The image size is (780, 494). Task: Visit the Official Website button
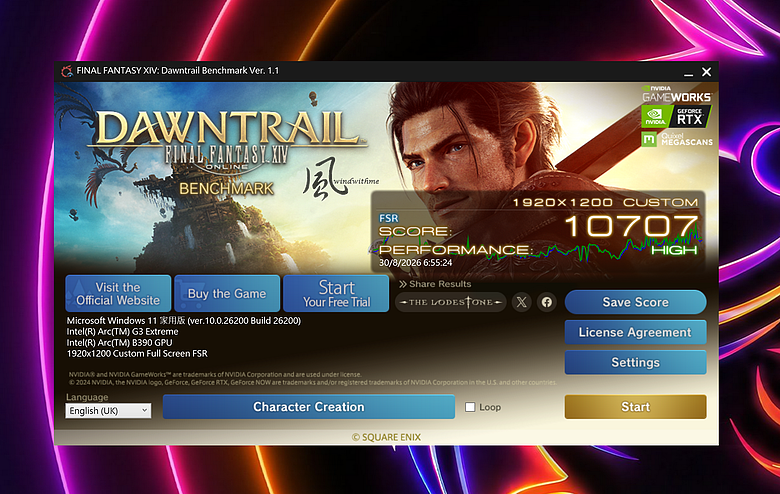point(118,294)
